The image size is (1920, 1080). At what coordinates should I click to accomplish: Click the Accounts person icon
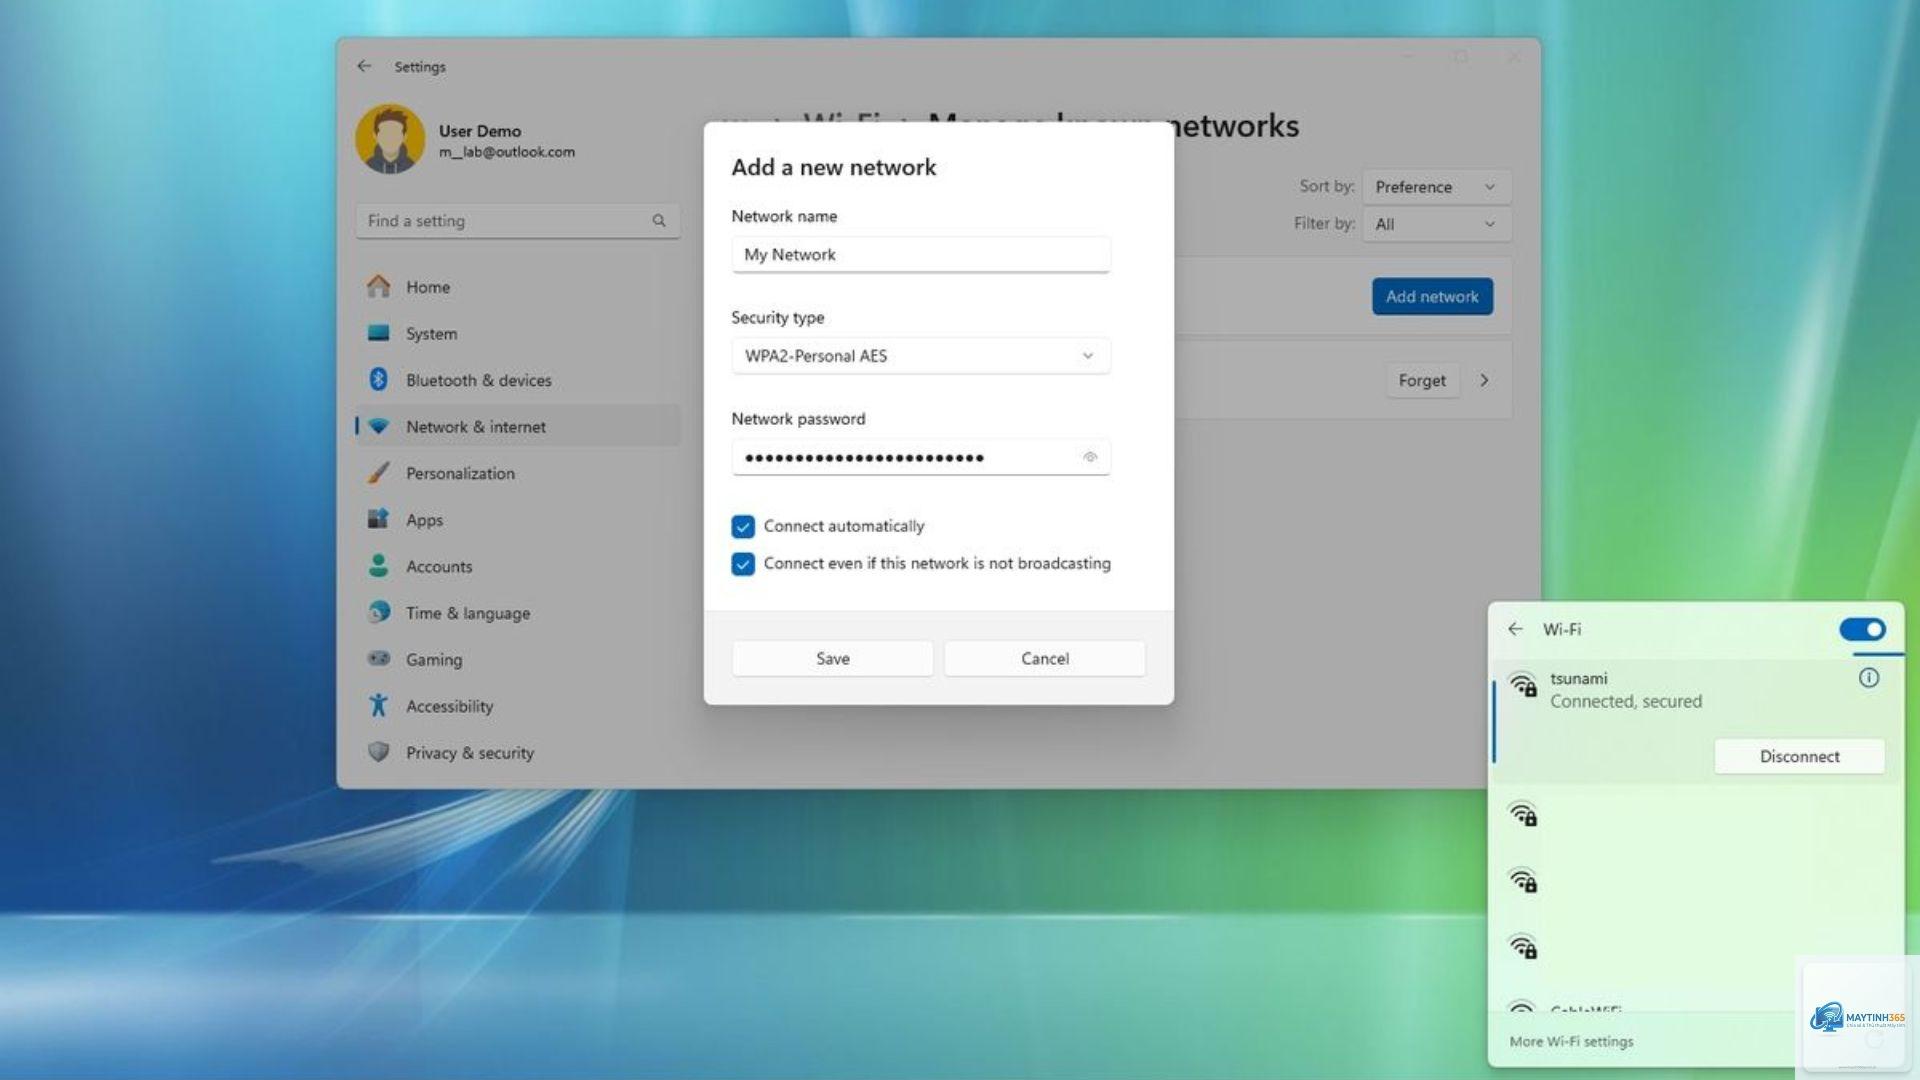point(378,566)
